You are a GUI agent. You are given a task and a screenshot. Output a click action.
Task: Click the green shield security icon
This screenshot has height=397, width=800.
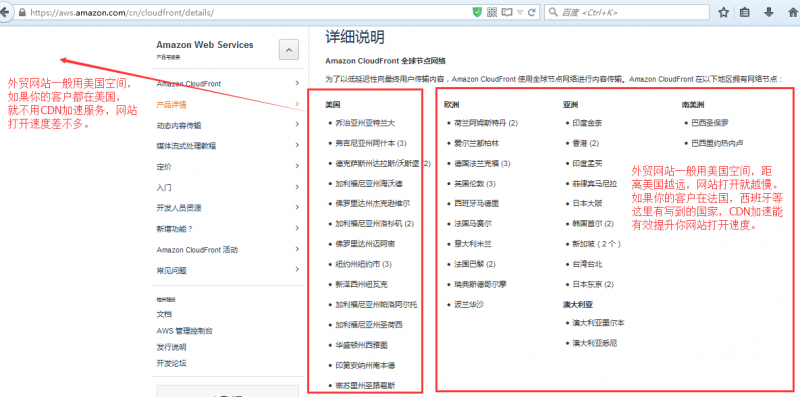477,12
